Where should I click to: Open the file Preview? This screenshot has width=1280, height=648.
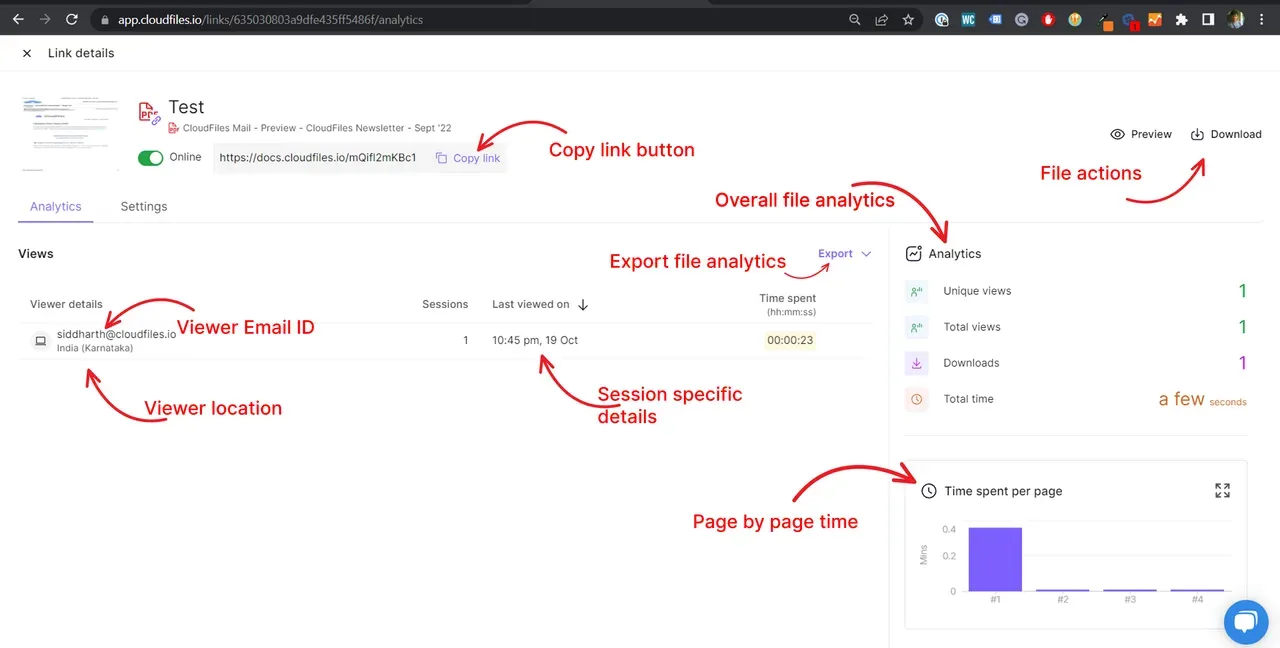click(1141, 134)
